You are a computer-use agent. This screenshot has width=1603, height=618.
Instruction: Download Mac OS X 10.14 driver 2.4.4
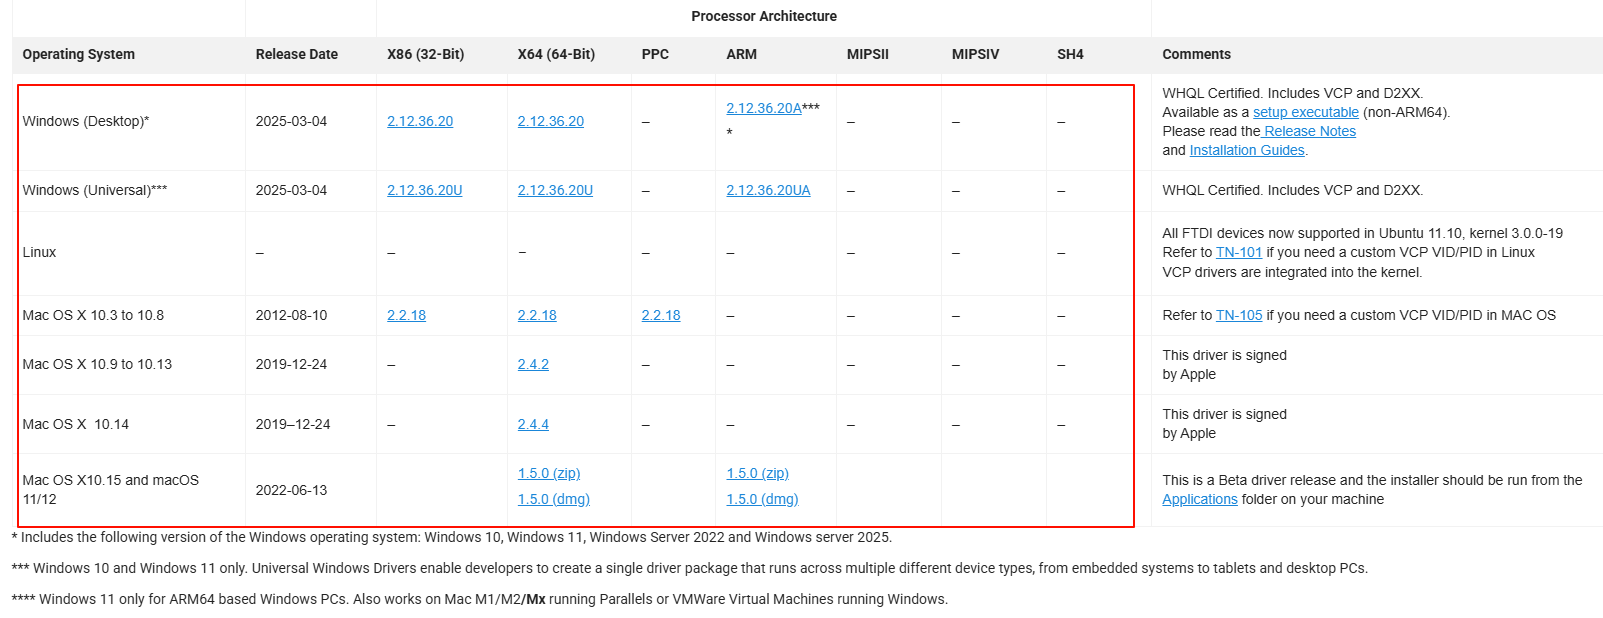533,424
